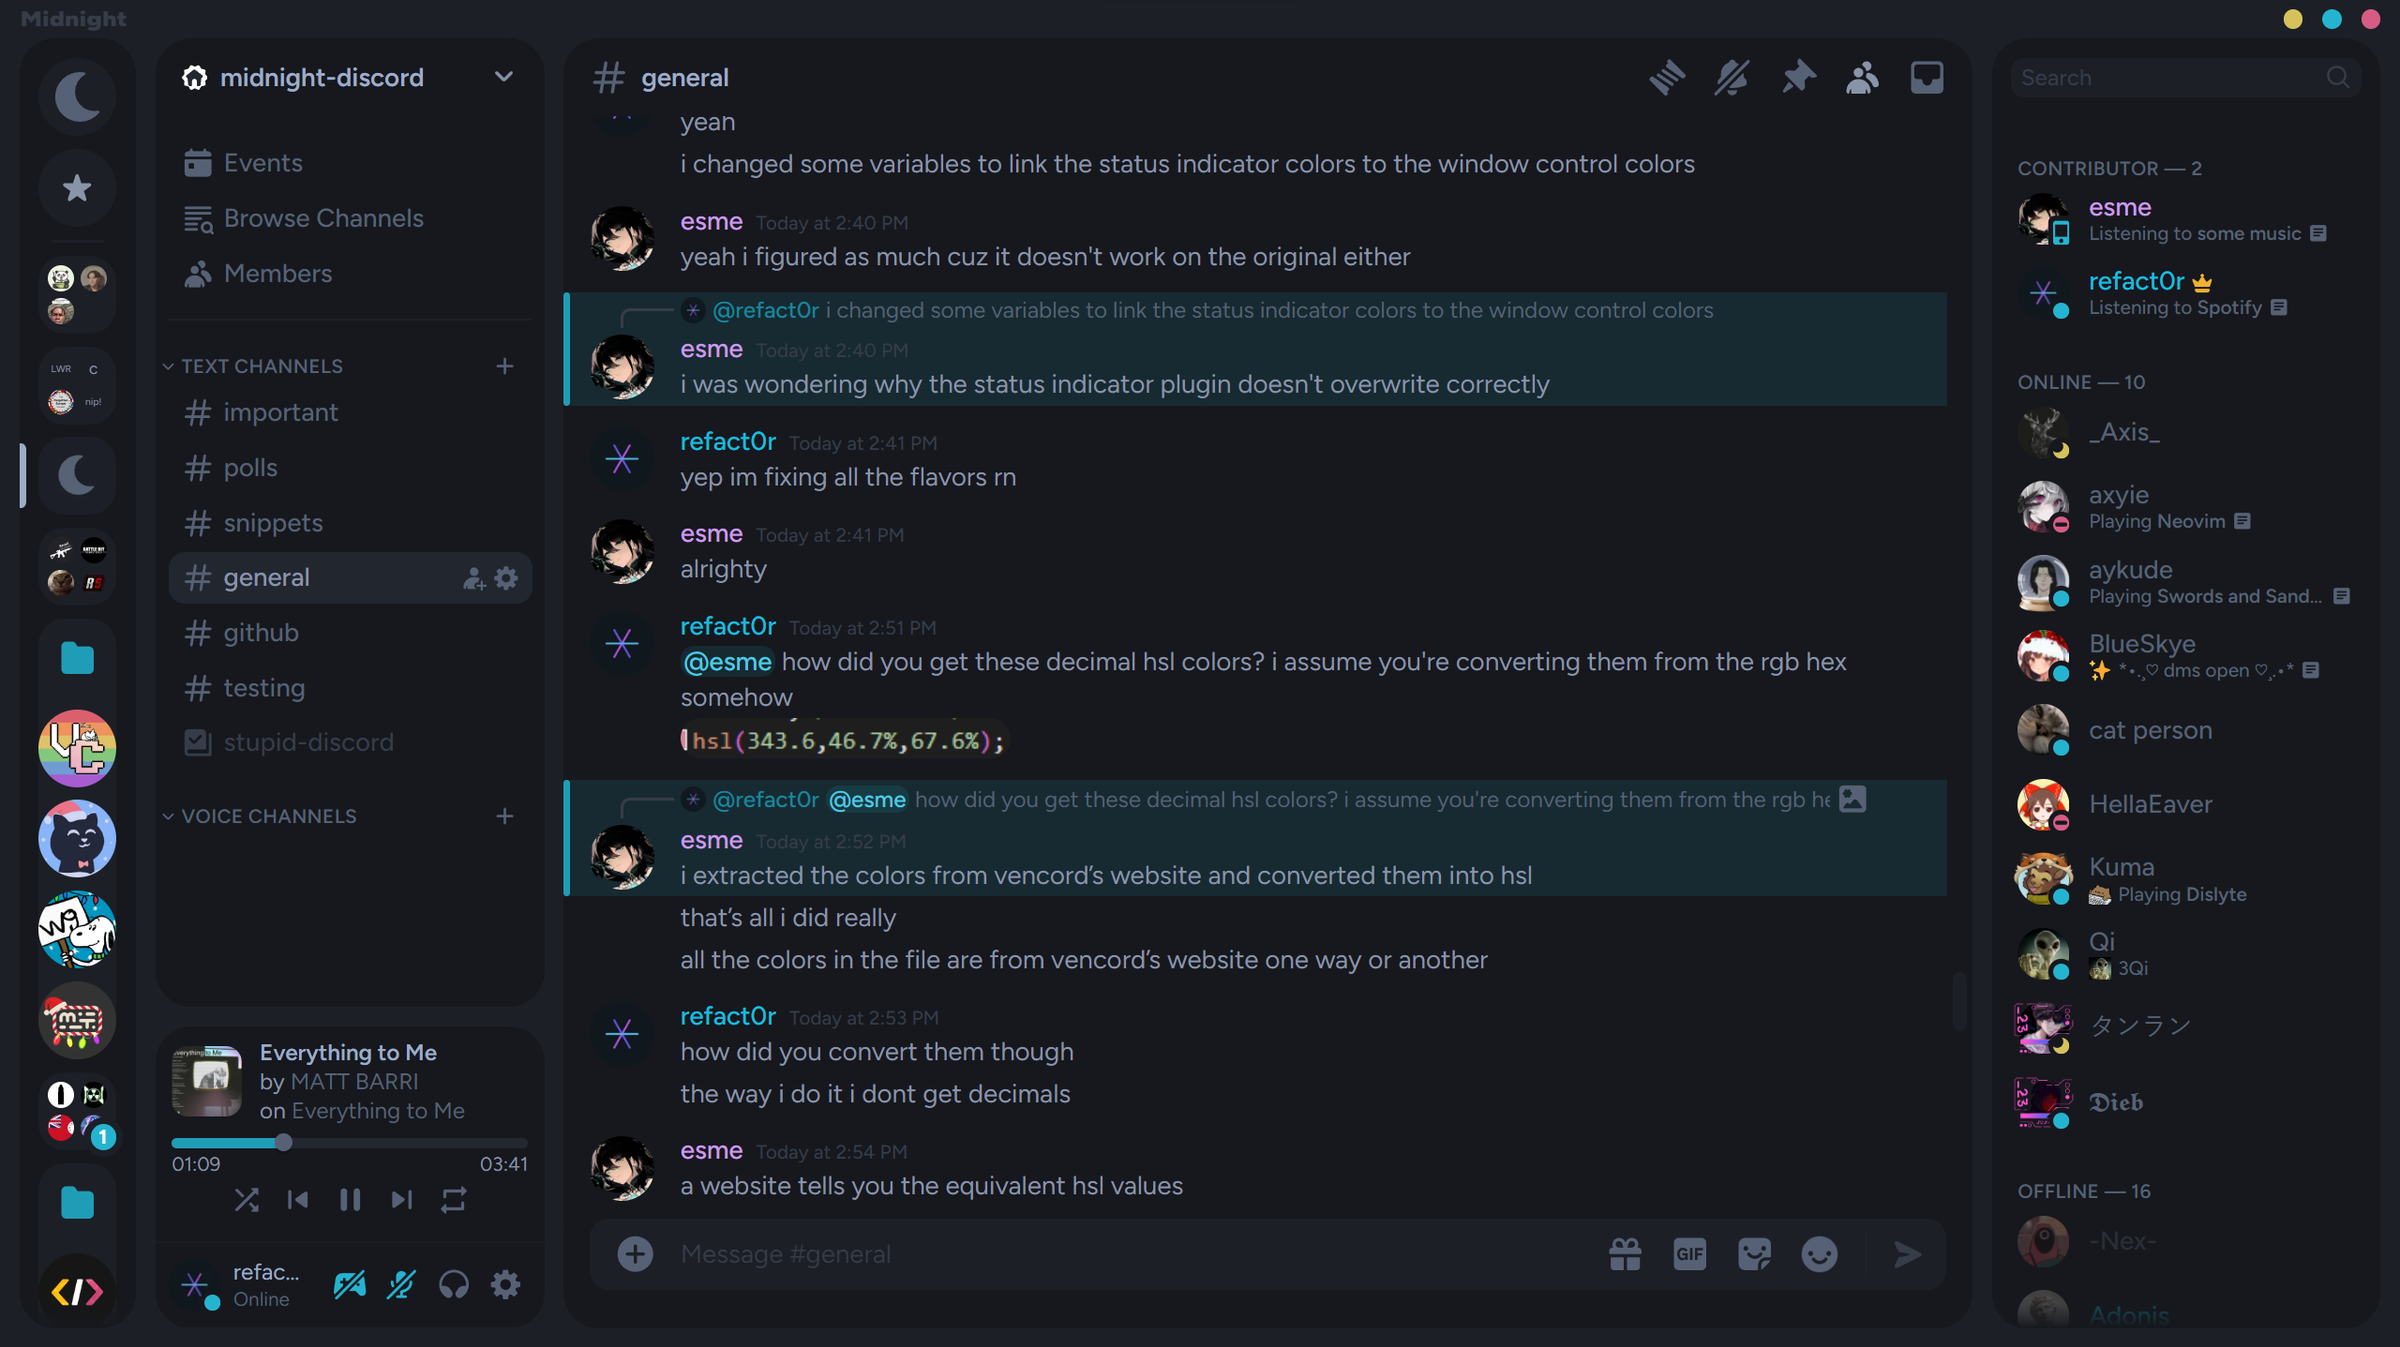The height and width of the screenshot is (1347, 2400).
Task: Toggle the member list panel
Action: point(1862,77)
